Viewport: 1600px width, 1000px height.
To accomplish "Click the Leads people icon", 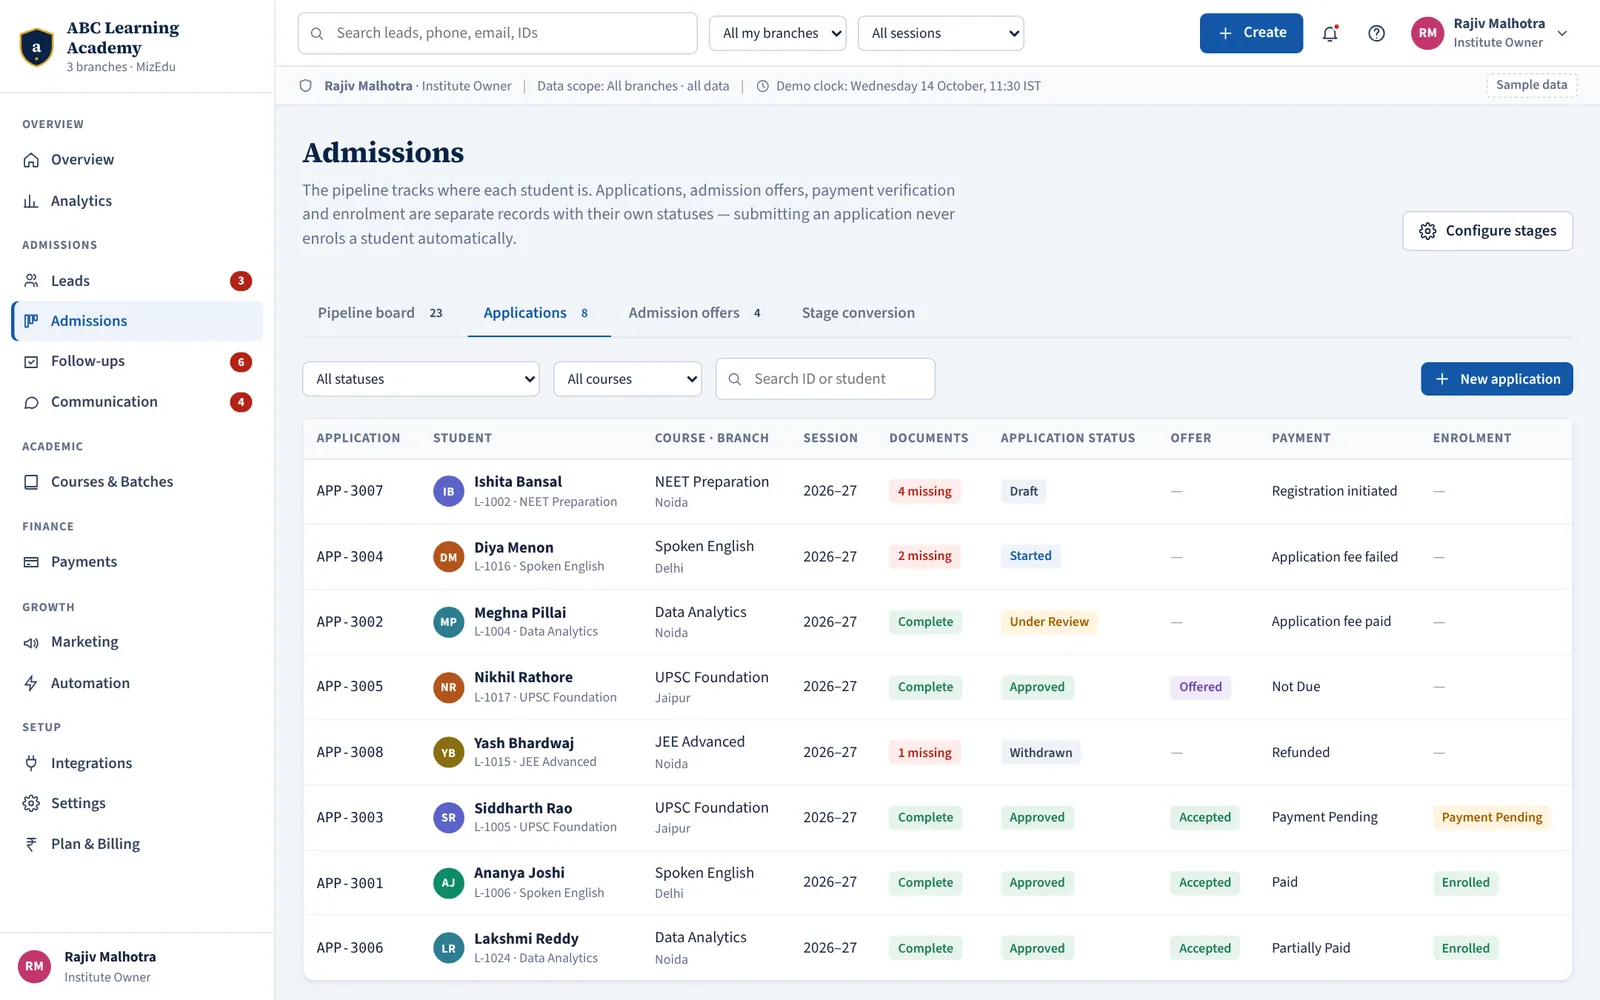I will [x=31, y=281].
